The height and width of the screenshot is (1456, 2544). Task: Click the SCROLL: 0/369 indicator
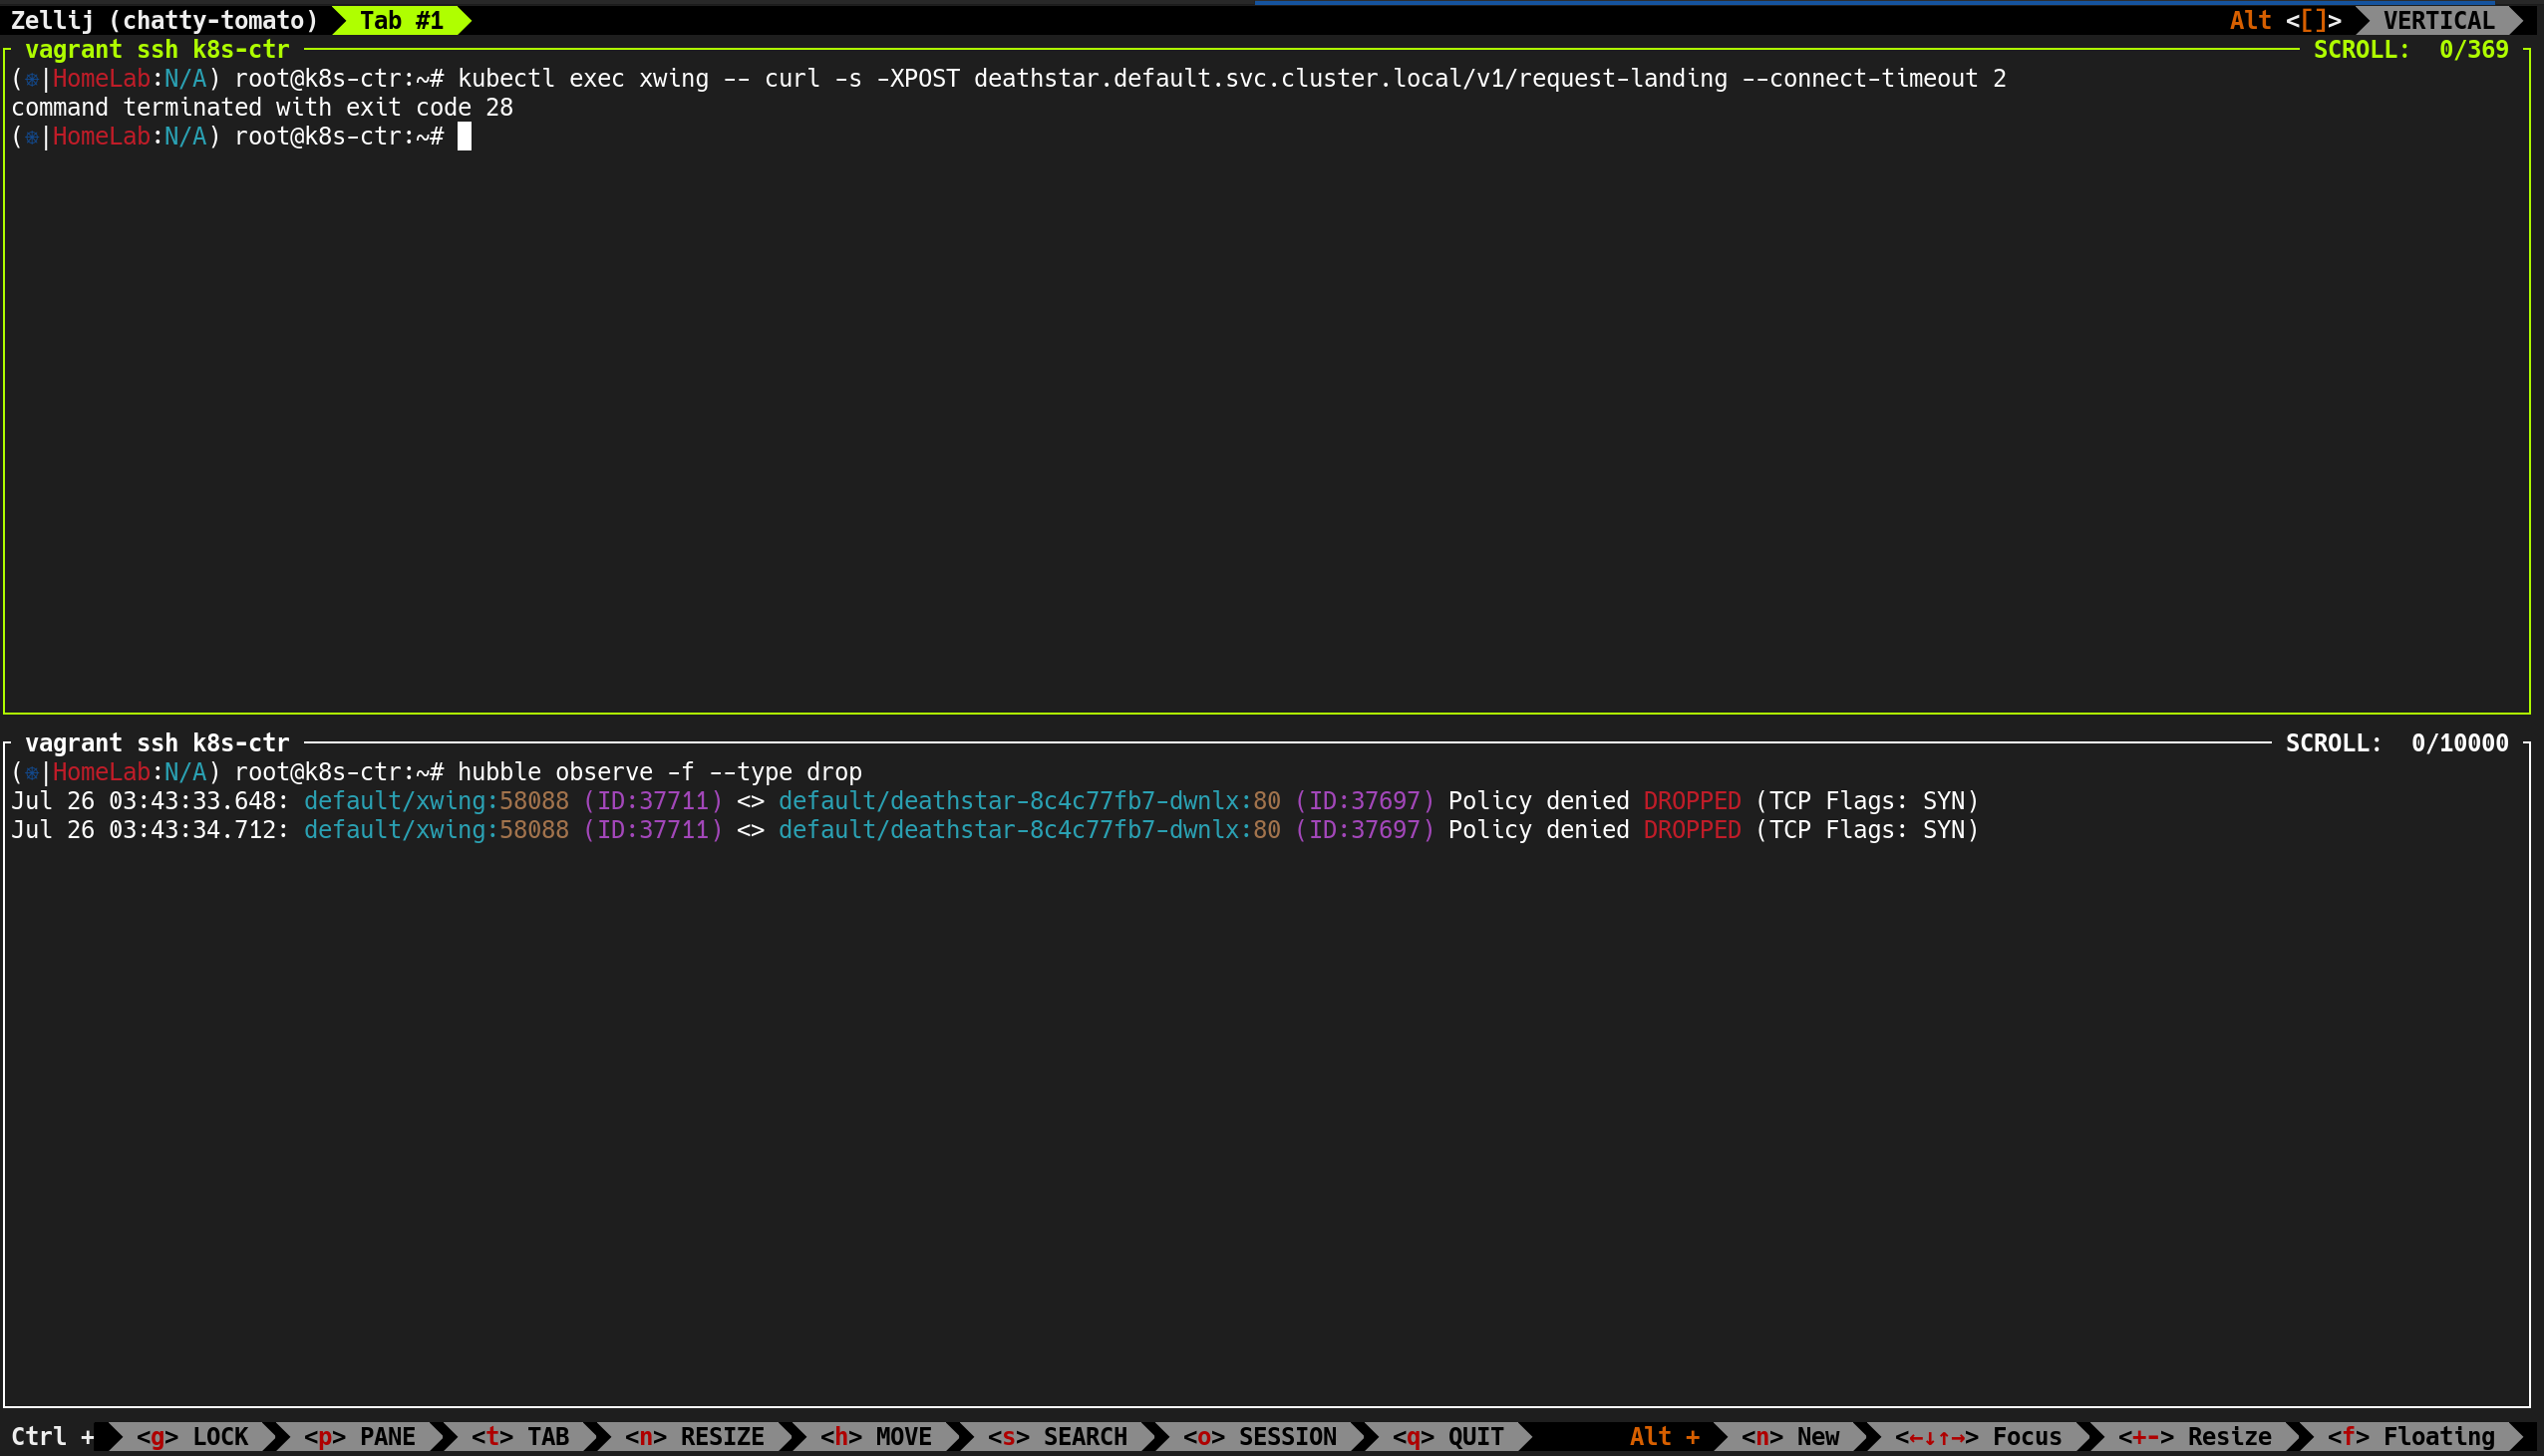[x=2411, y=49]
